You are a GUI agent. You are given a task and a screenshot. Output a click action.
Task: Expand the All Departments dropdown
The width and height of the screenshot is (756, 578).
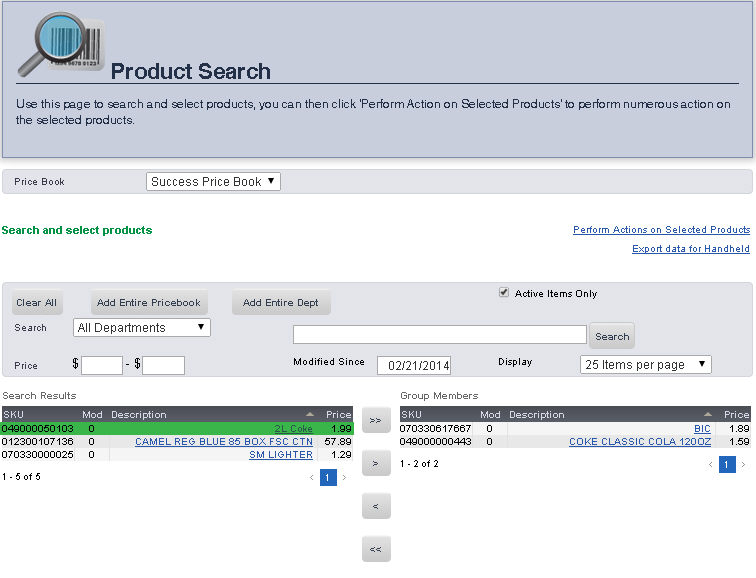[142, 328]
